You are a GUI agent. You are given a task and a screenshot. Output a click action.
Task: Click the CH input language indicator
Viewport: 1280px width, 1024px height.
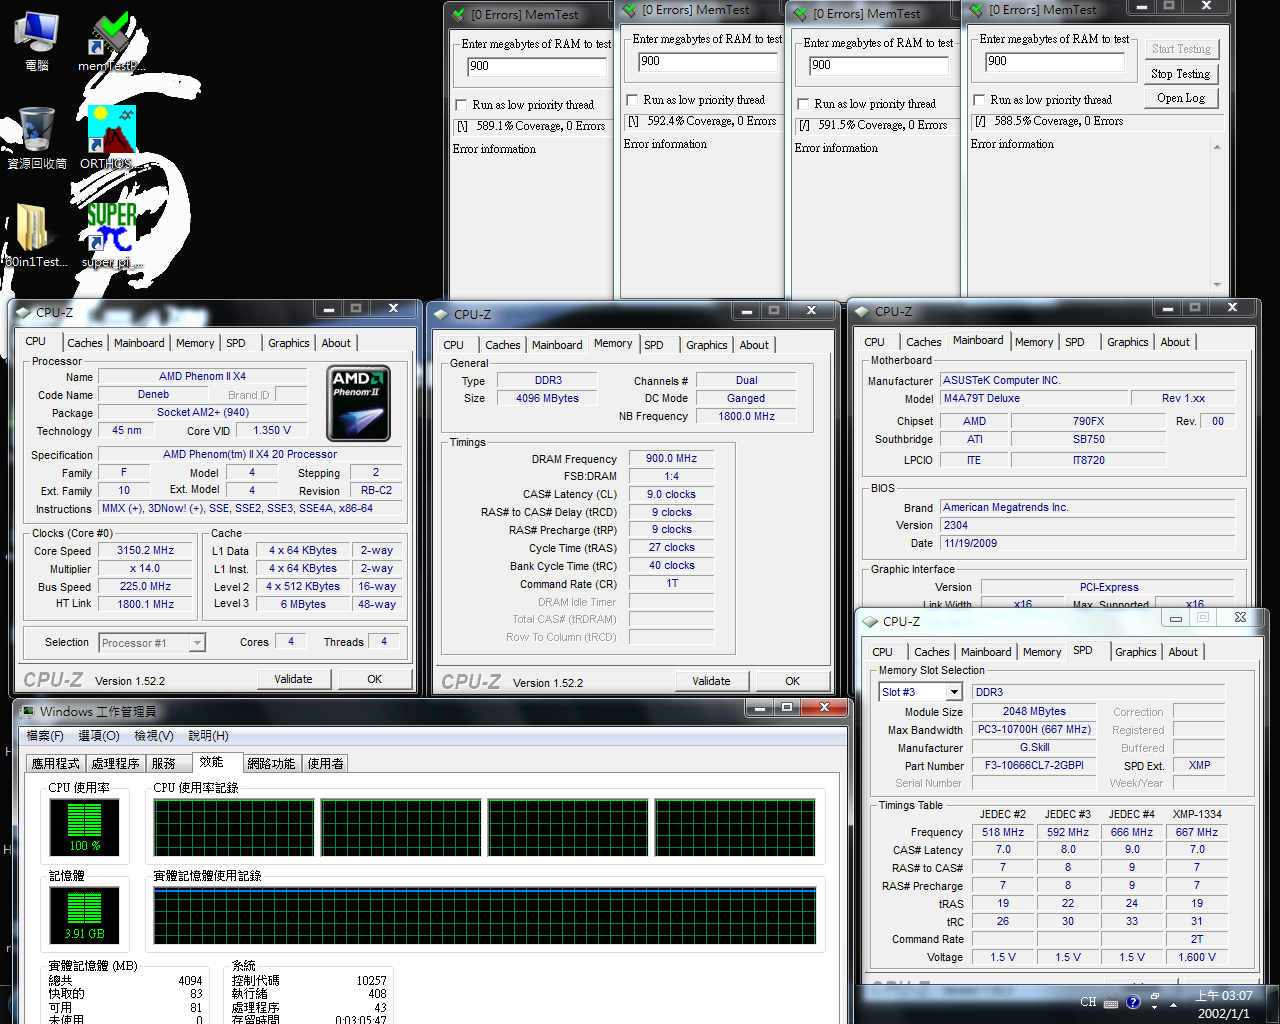[1088, 1001]
